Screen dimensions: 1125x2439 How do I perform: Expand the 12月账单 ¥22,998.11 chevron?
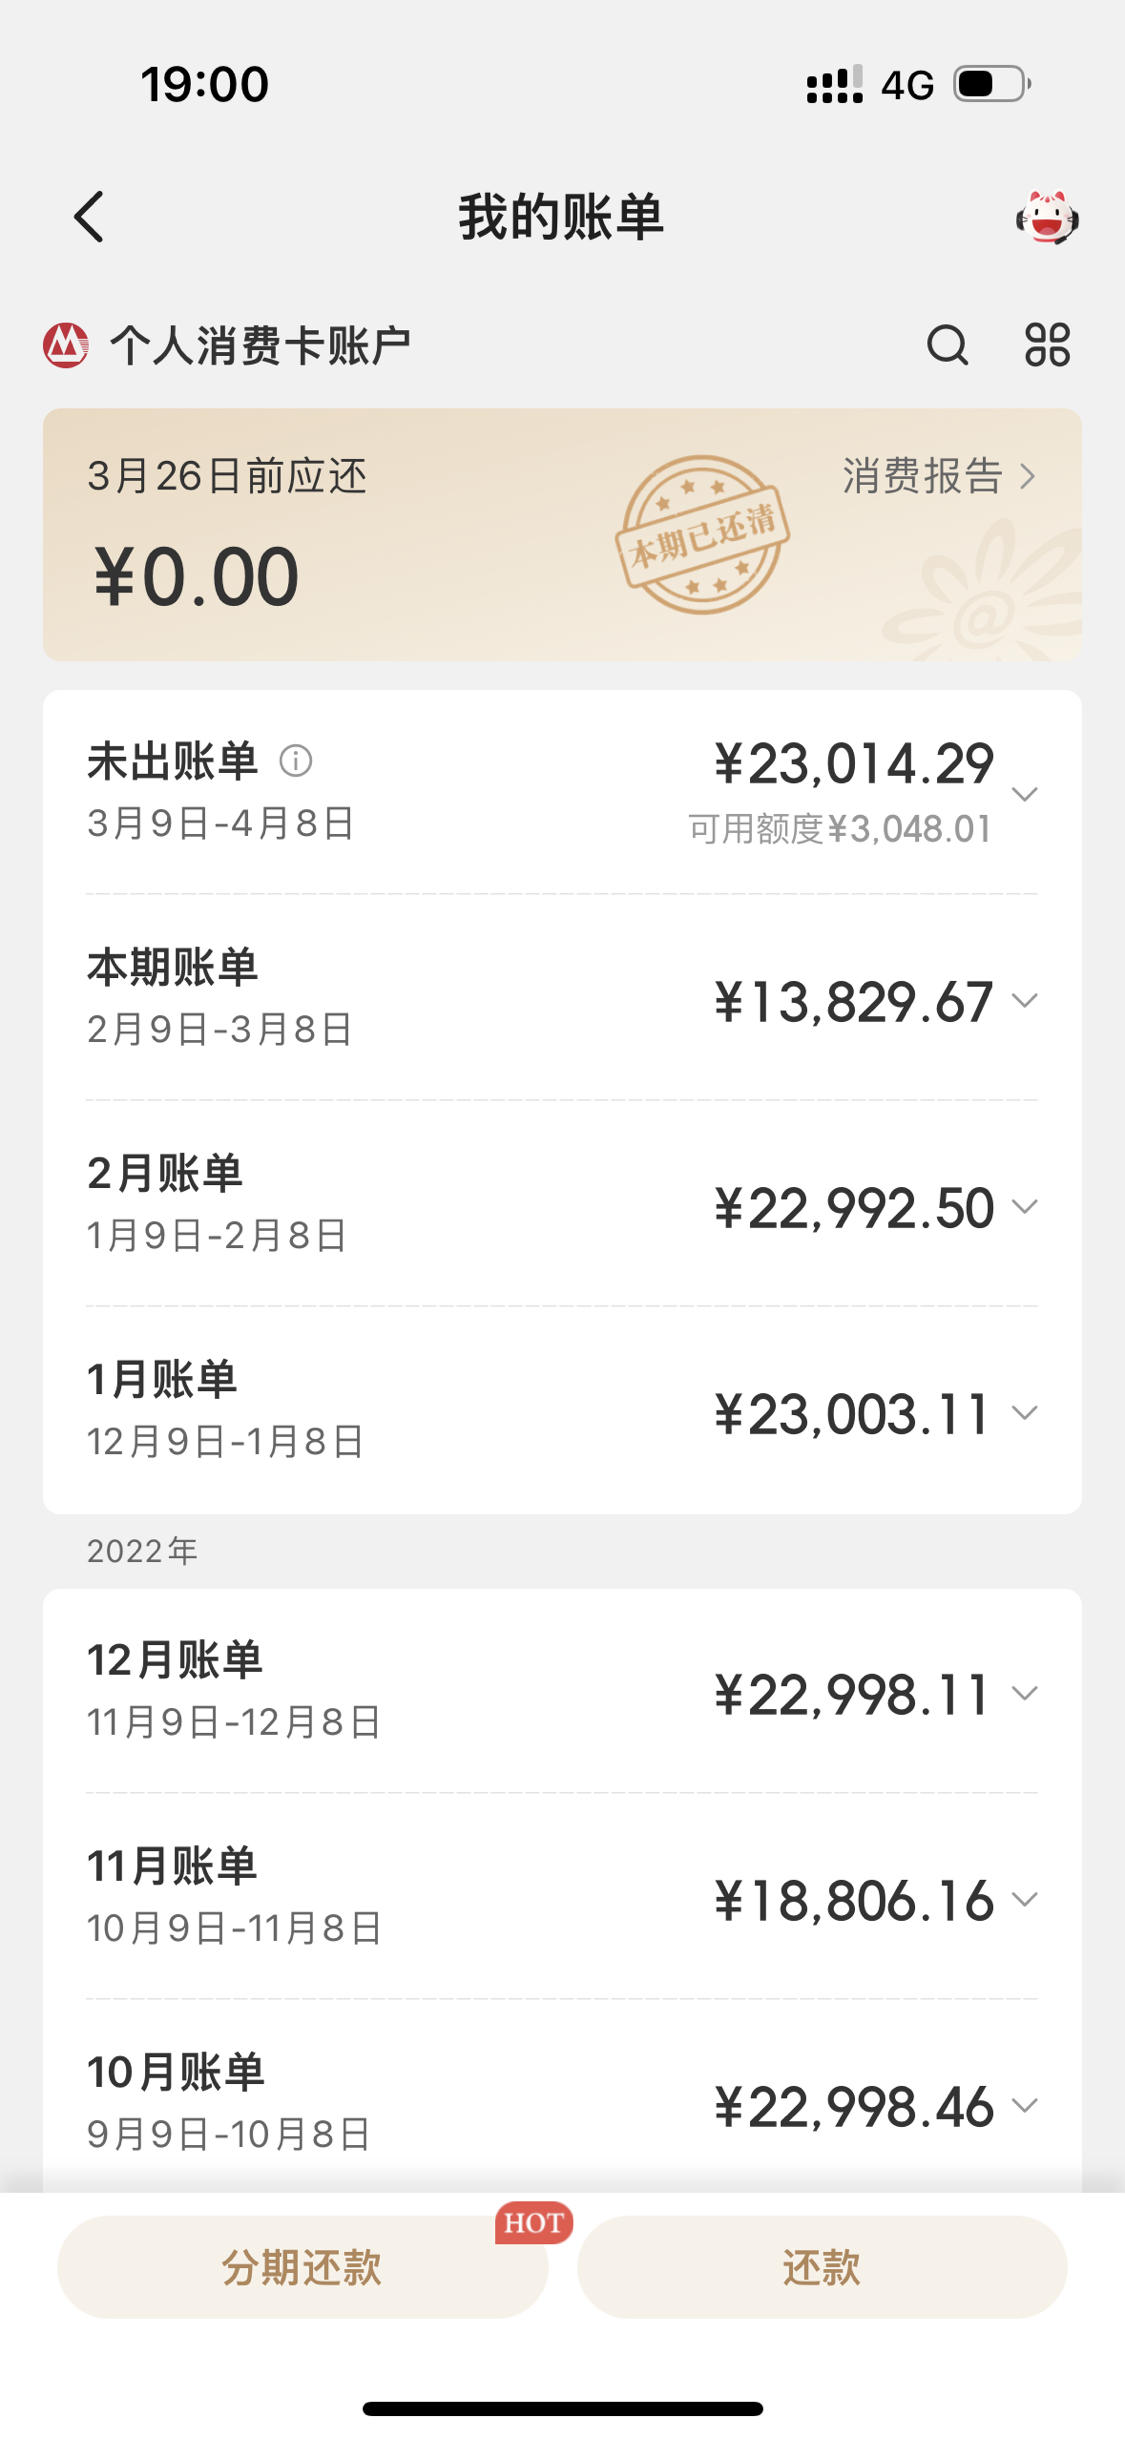1025,1693
